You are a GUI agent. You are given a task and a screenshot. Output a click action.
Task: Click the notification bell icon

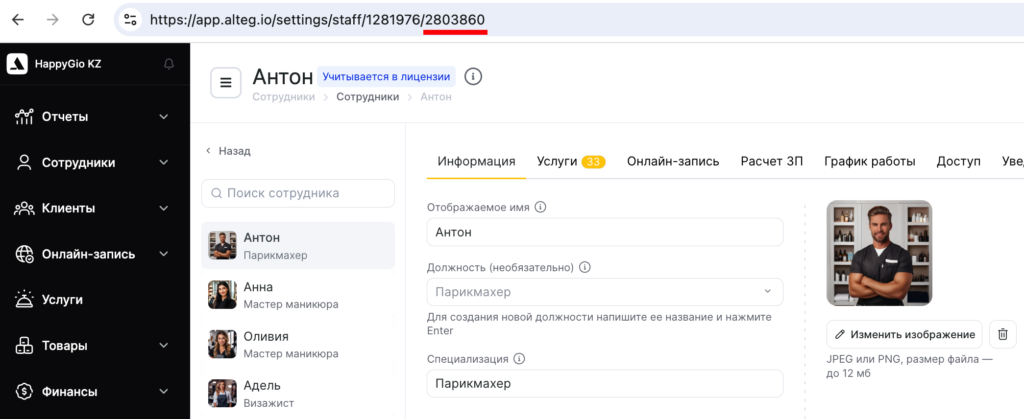[x=168, y=65]
